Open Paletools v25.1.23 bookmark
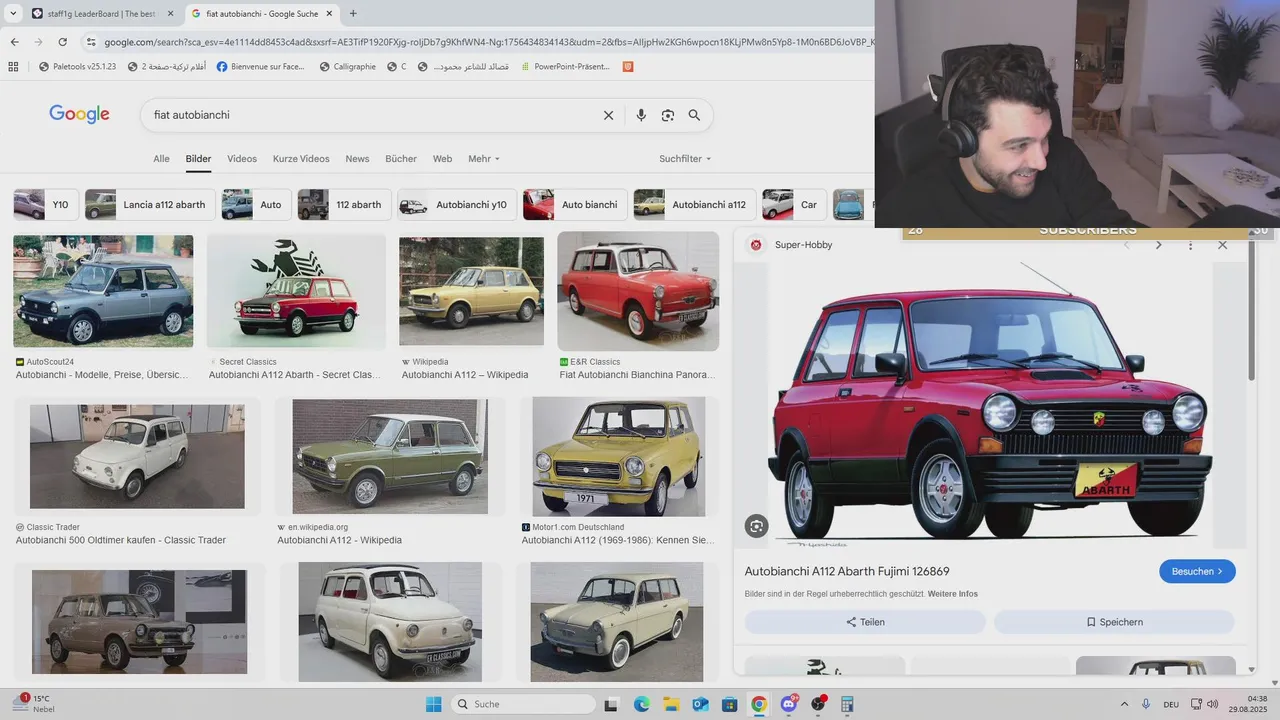Image resolution: width=1280 pixels, height=720 pixels. tap(76, 67)
